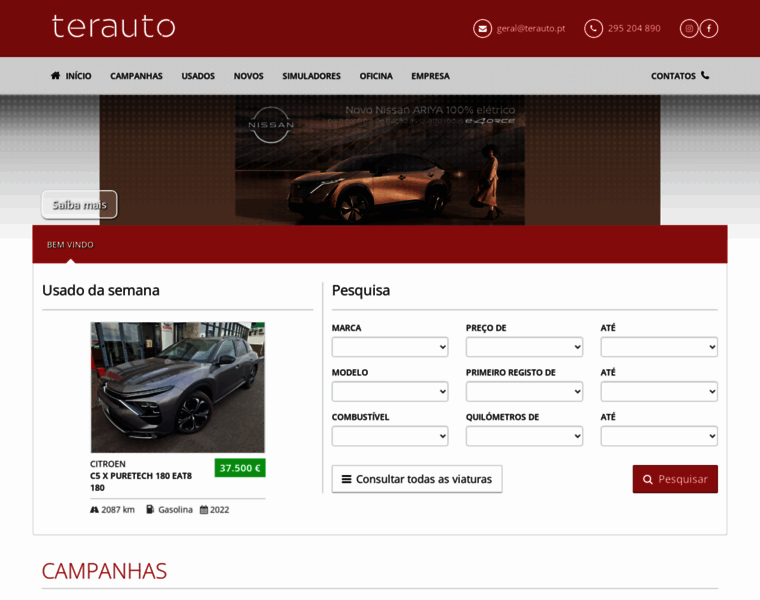Click Consultar todas as viaturas button
760x600 pixels.
tap(417, 479)
